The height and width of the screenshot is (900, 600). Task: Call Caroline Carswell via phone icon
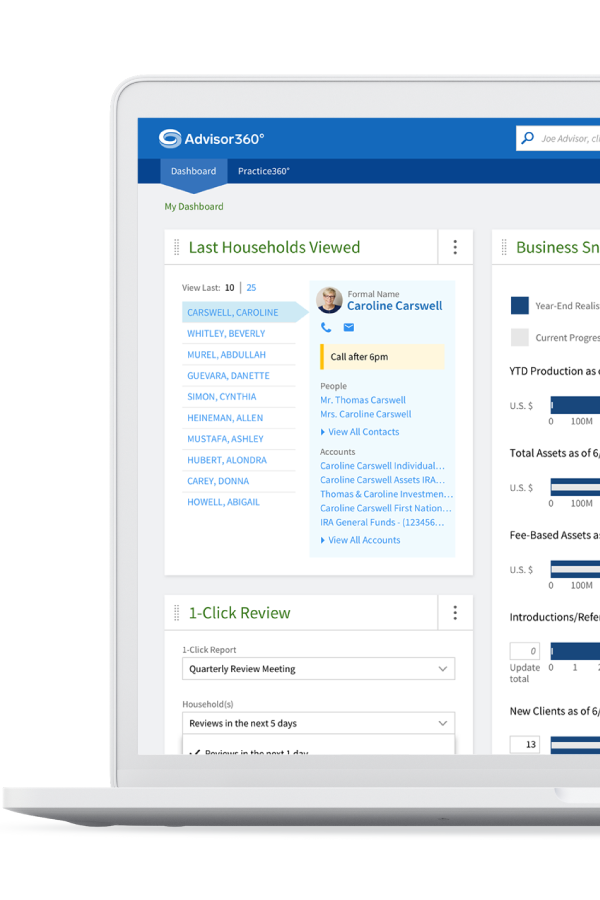point(326,327)
